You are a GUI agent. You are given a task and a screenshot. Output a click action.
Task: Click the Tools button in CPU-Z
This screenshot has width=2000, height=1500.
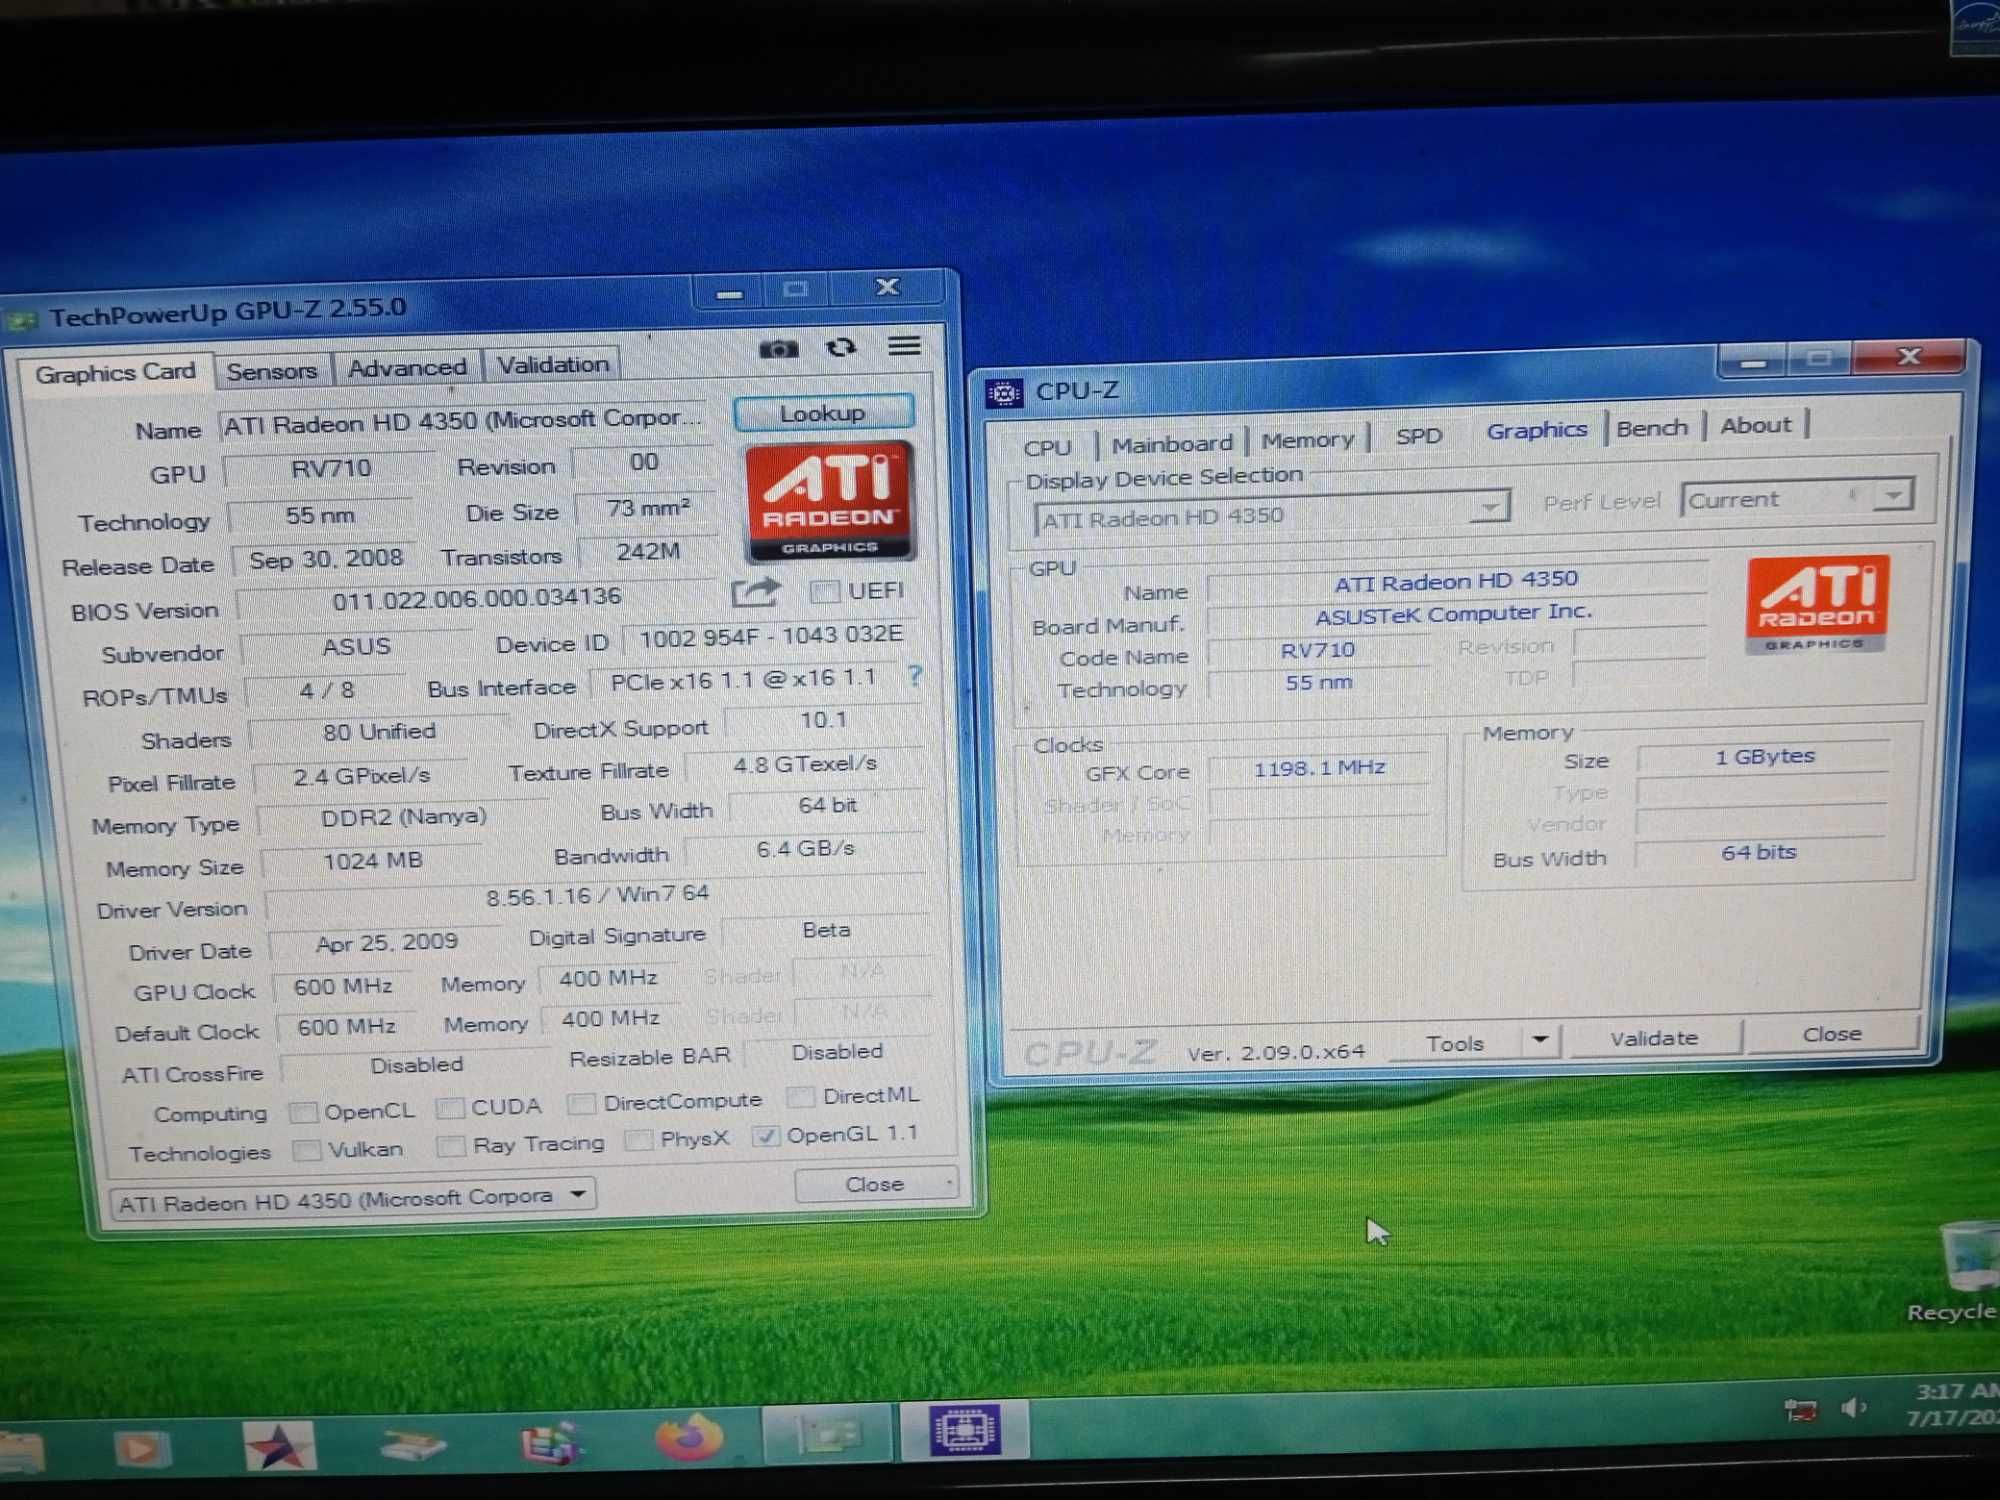pyautogui.click(x=1455, y=1043)
